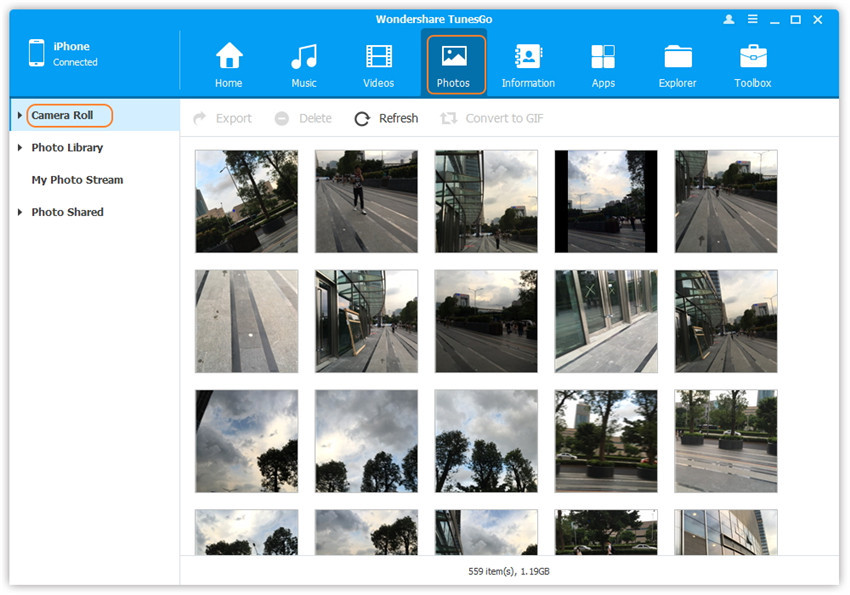Open the hamburger menu in title bar
The height and width of the screenshot is (595, 850).
[751, 20]
